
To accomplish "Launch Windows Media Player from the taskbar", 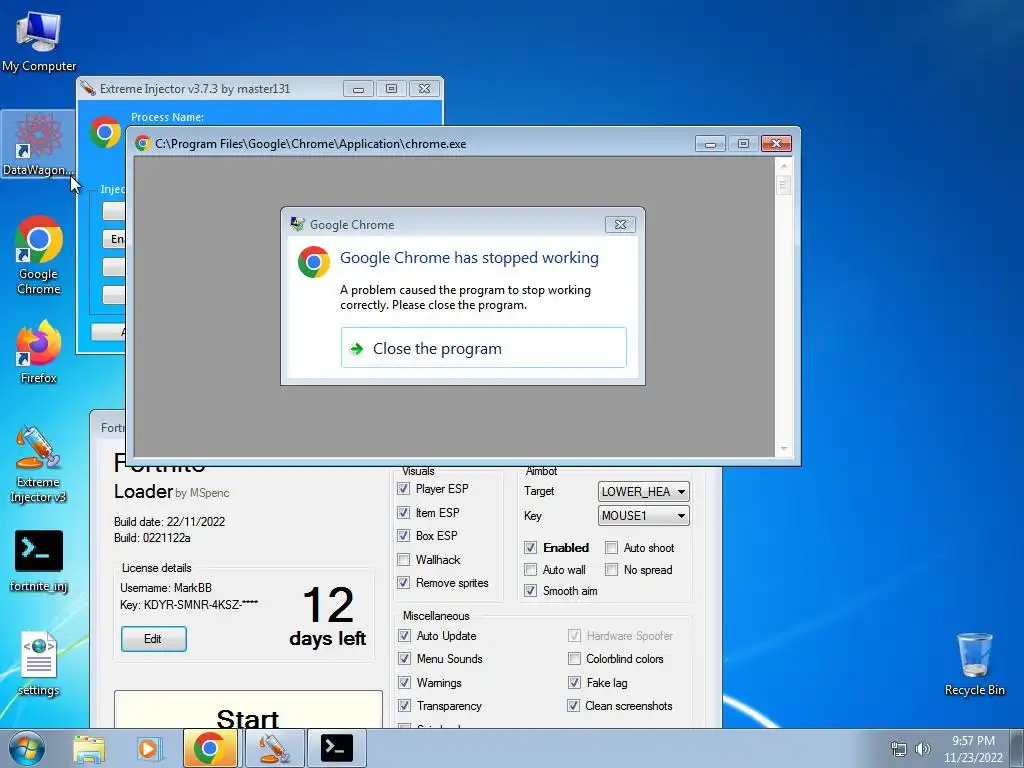I will (x=149, y=748).
